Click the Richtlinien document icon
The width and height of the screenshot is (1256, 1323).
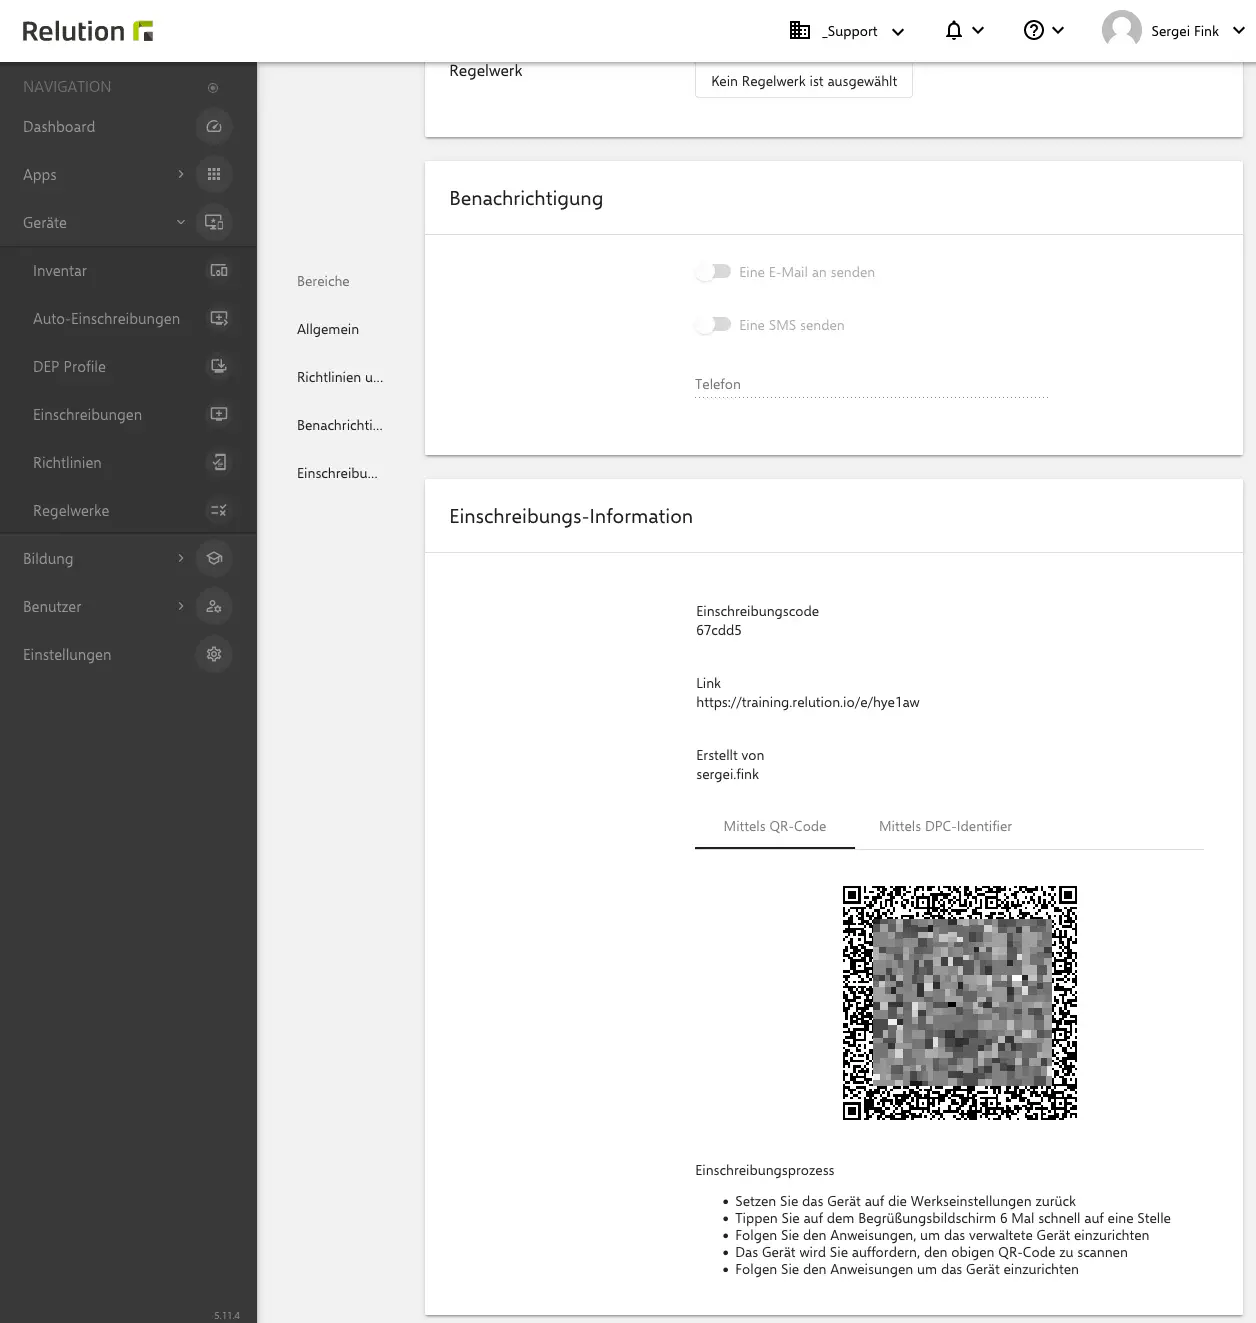(x=218, y=463)
